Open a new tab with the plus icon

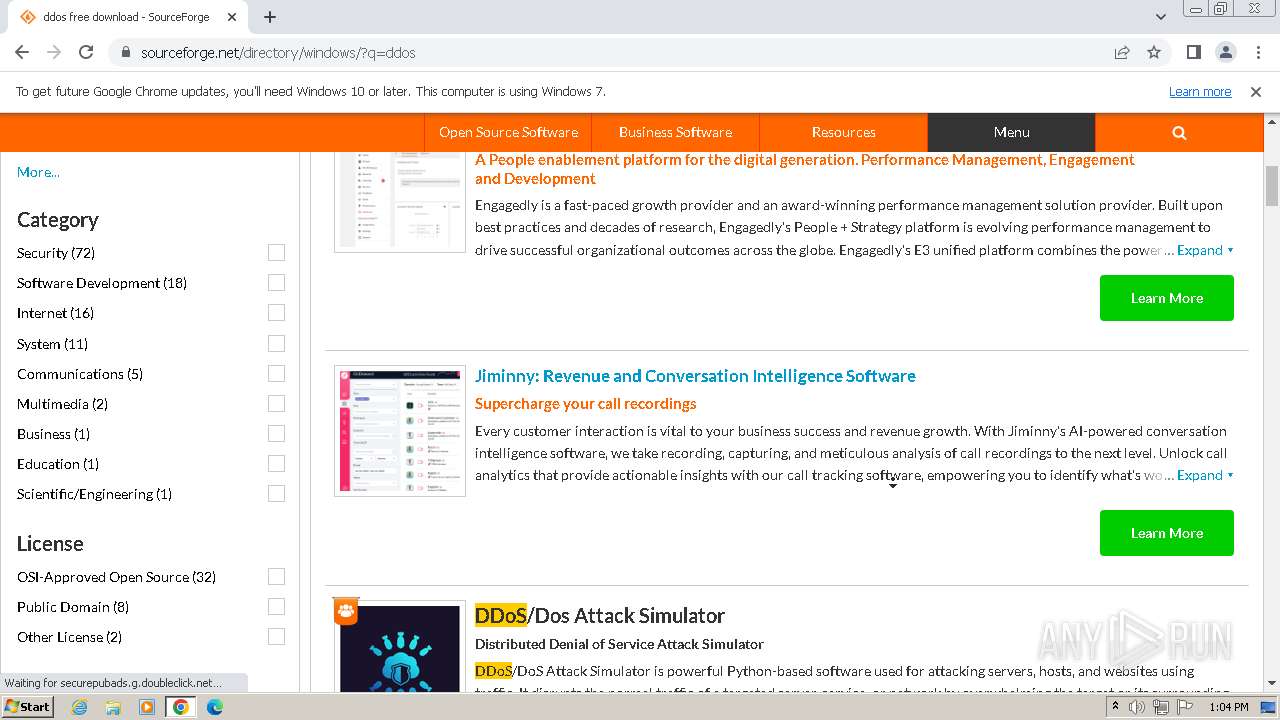270,17
